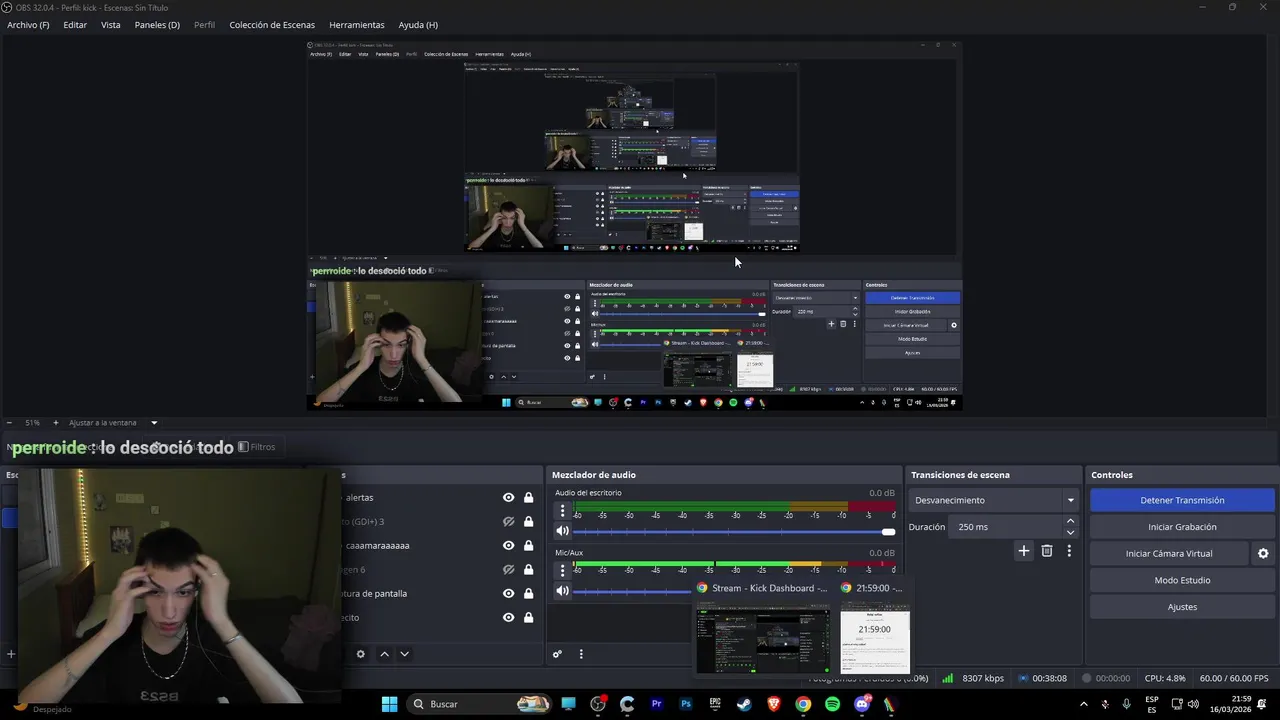Switch to Modo Estudio

pyautogui.click(x=1182, y=580)
